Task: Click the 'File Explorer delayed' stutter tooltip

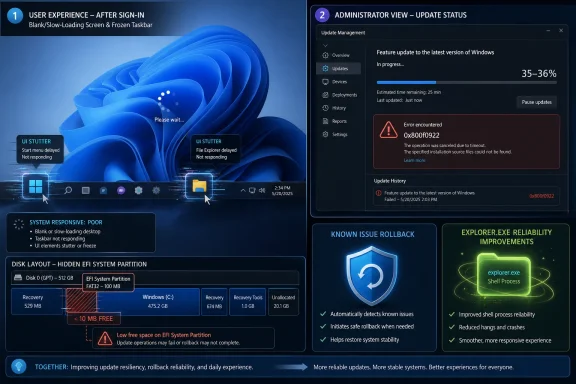Action: pos(216,149)
